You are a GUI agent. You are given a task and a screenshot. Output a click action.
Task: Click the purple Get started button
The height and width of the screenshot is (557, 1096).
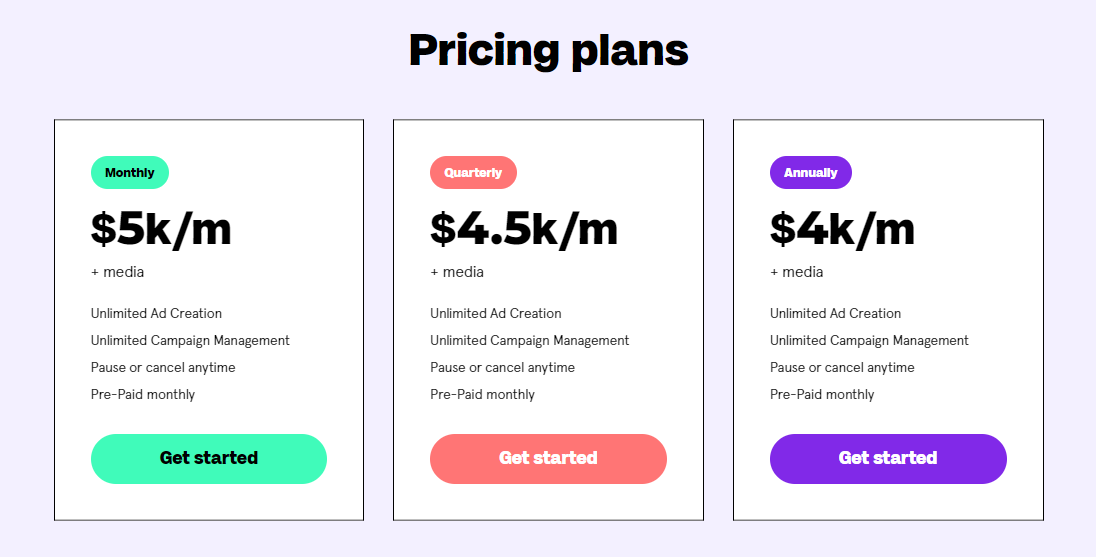[888, 458]
